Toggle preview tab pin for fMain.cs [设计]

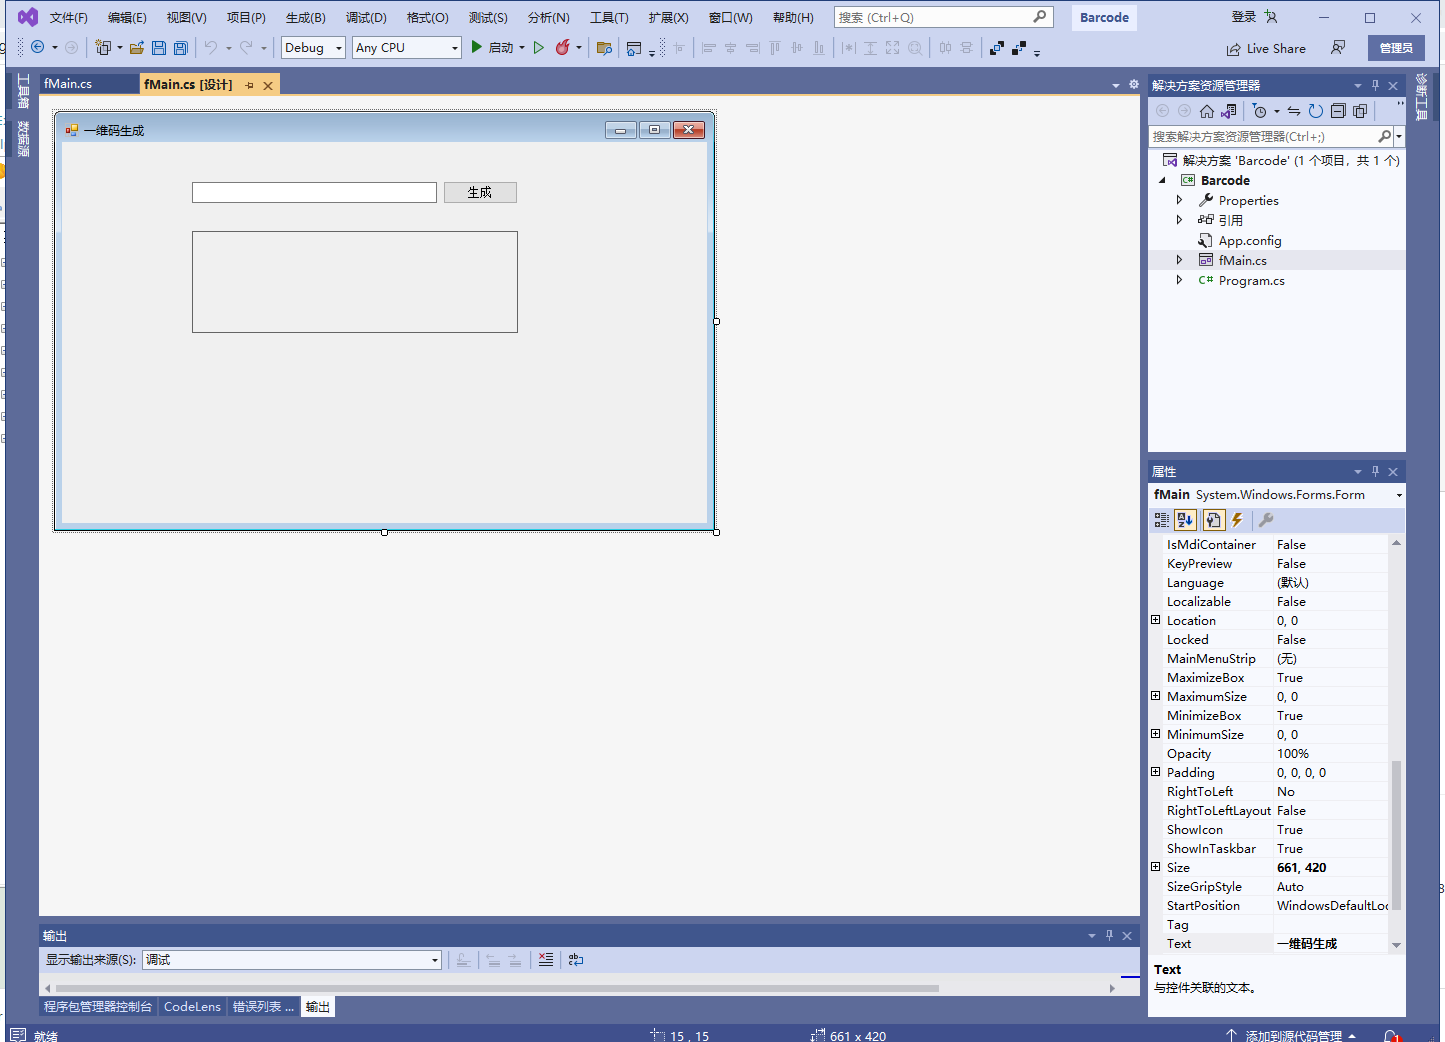[249, 85]
